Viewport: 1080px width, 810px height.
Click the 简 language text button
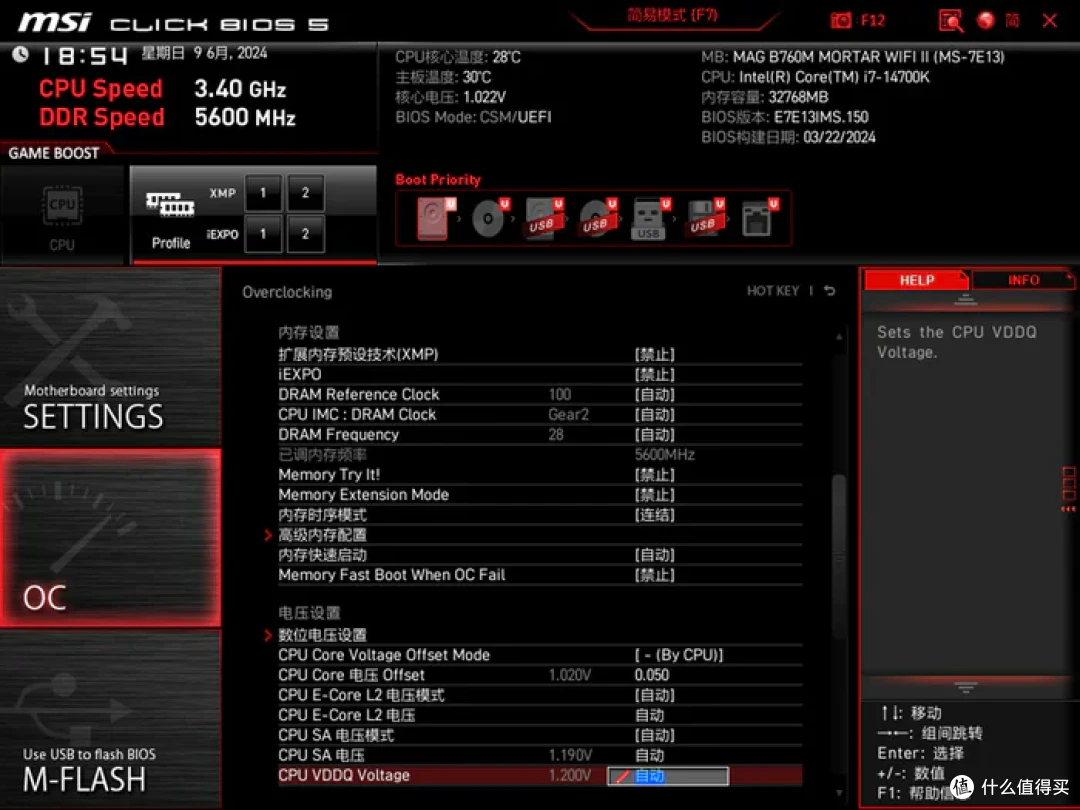[x=1012, y=20]
